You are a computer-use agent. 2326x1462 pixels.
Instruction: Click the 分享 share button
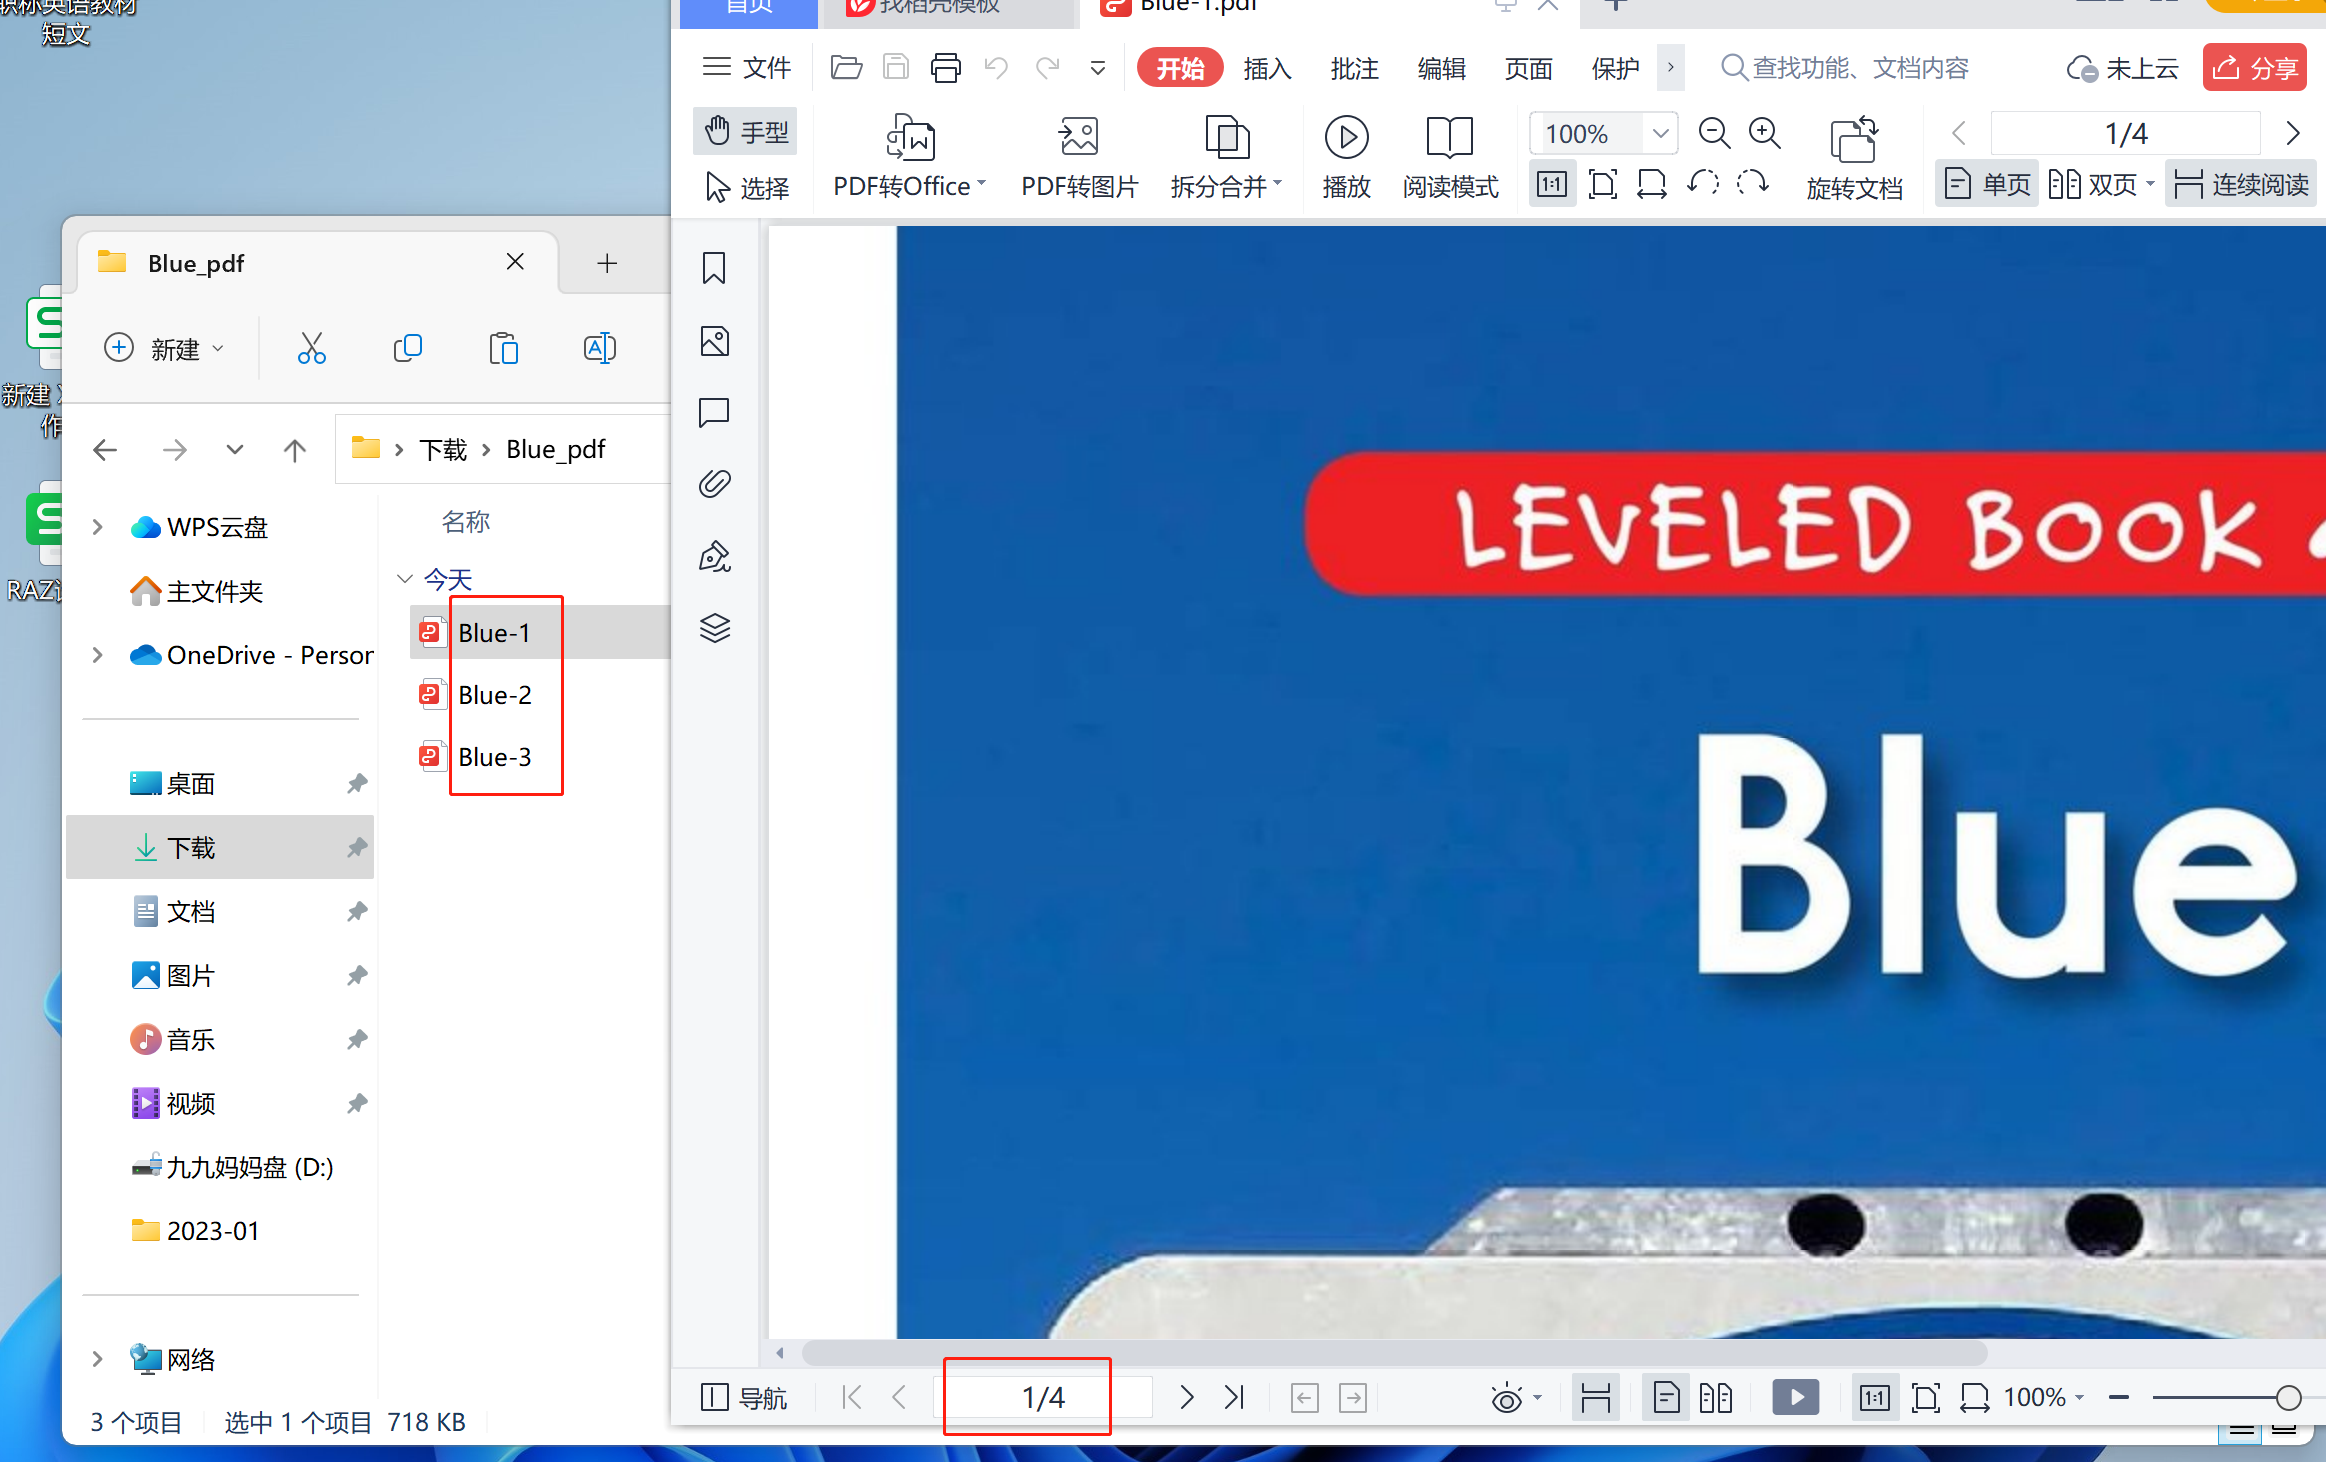pyautogui.click(x=2254, y=68)
